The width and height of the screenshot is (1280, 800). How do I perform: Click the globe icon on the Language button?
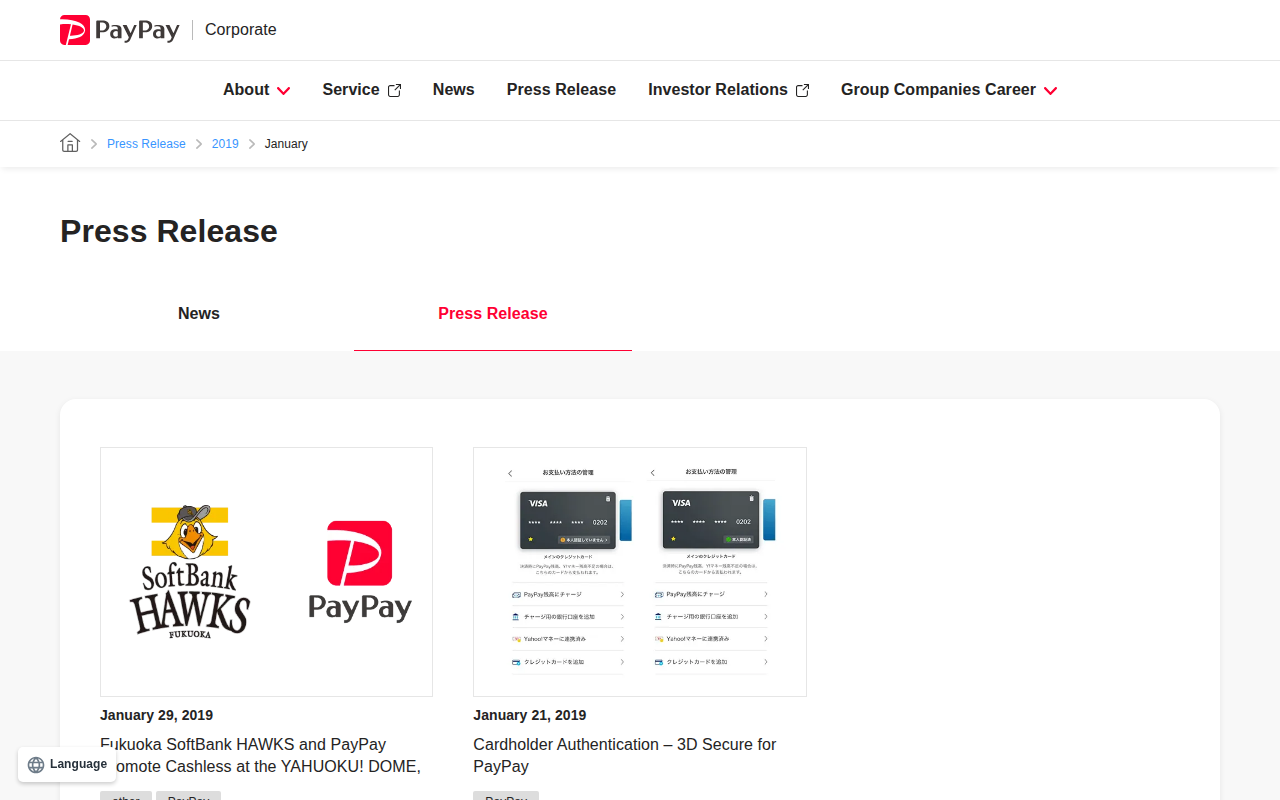(36, 765)
